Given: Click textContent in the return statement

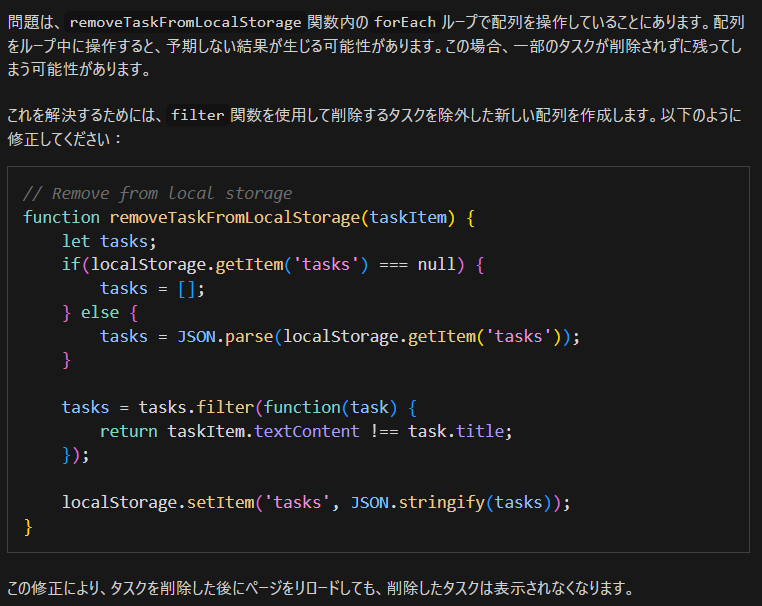Looking at the screenshot, I should tap(307, 431).
